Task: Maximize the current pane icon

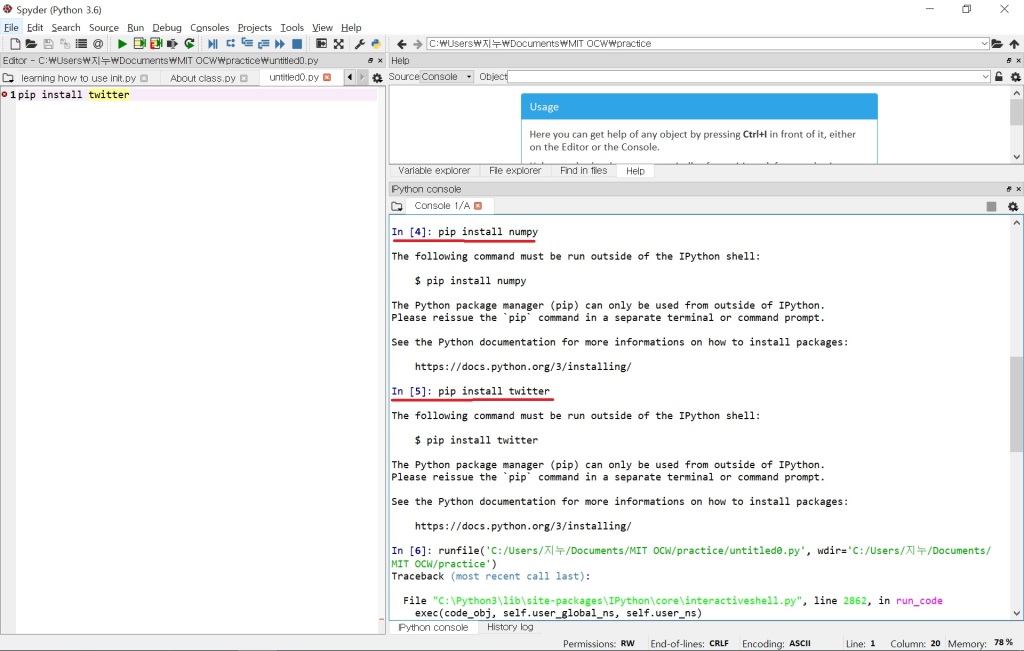Action: click(321, 44)
